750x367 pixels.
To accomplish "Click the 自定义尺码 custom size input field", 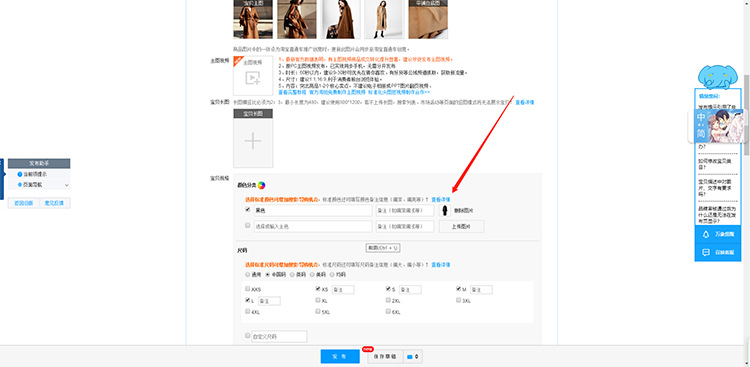I will pos(280,336).
